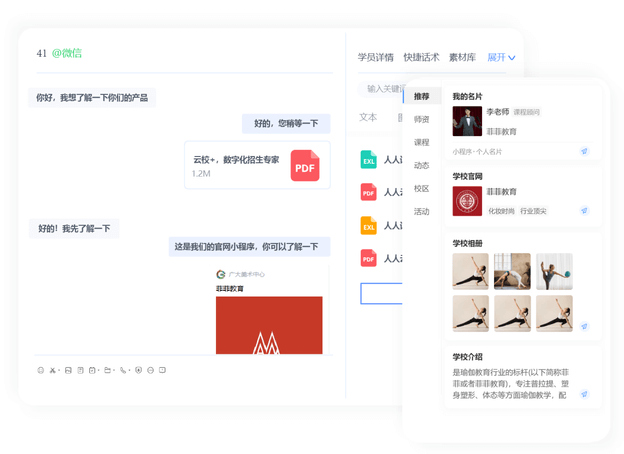Select 校区 in the side menu
This screenshot has width=624, height=454.
[422, 189]
